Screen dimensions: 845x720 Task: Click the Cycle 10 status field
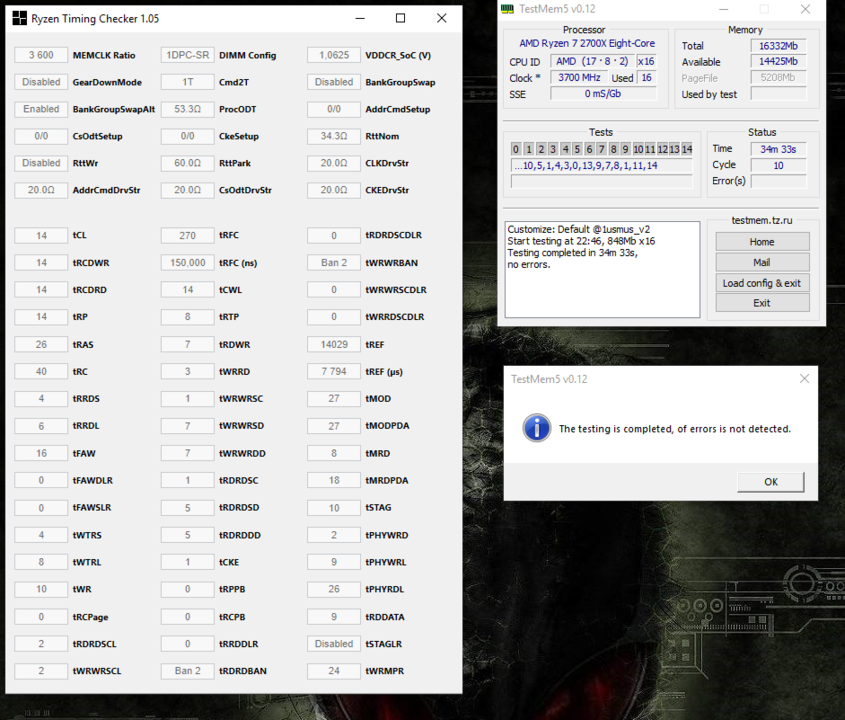pyautogui.click(x=778, y=165)
